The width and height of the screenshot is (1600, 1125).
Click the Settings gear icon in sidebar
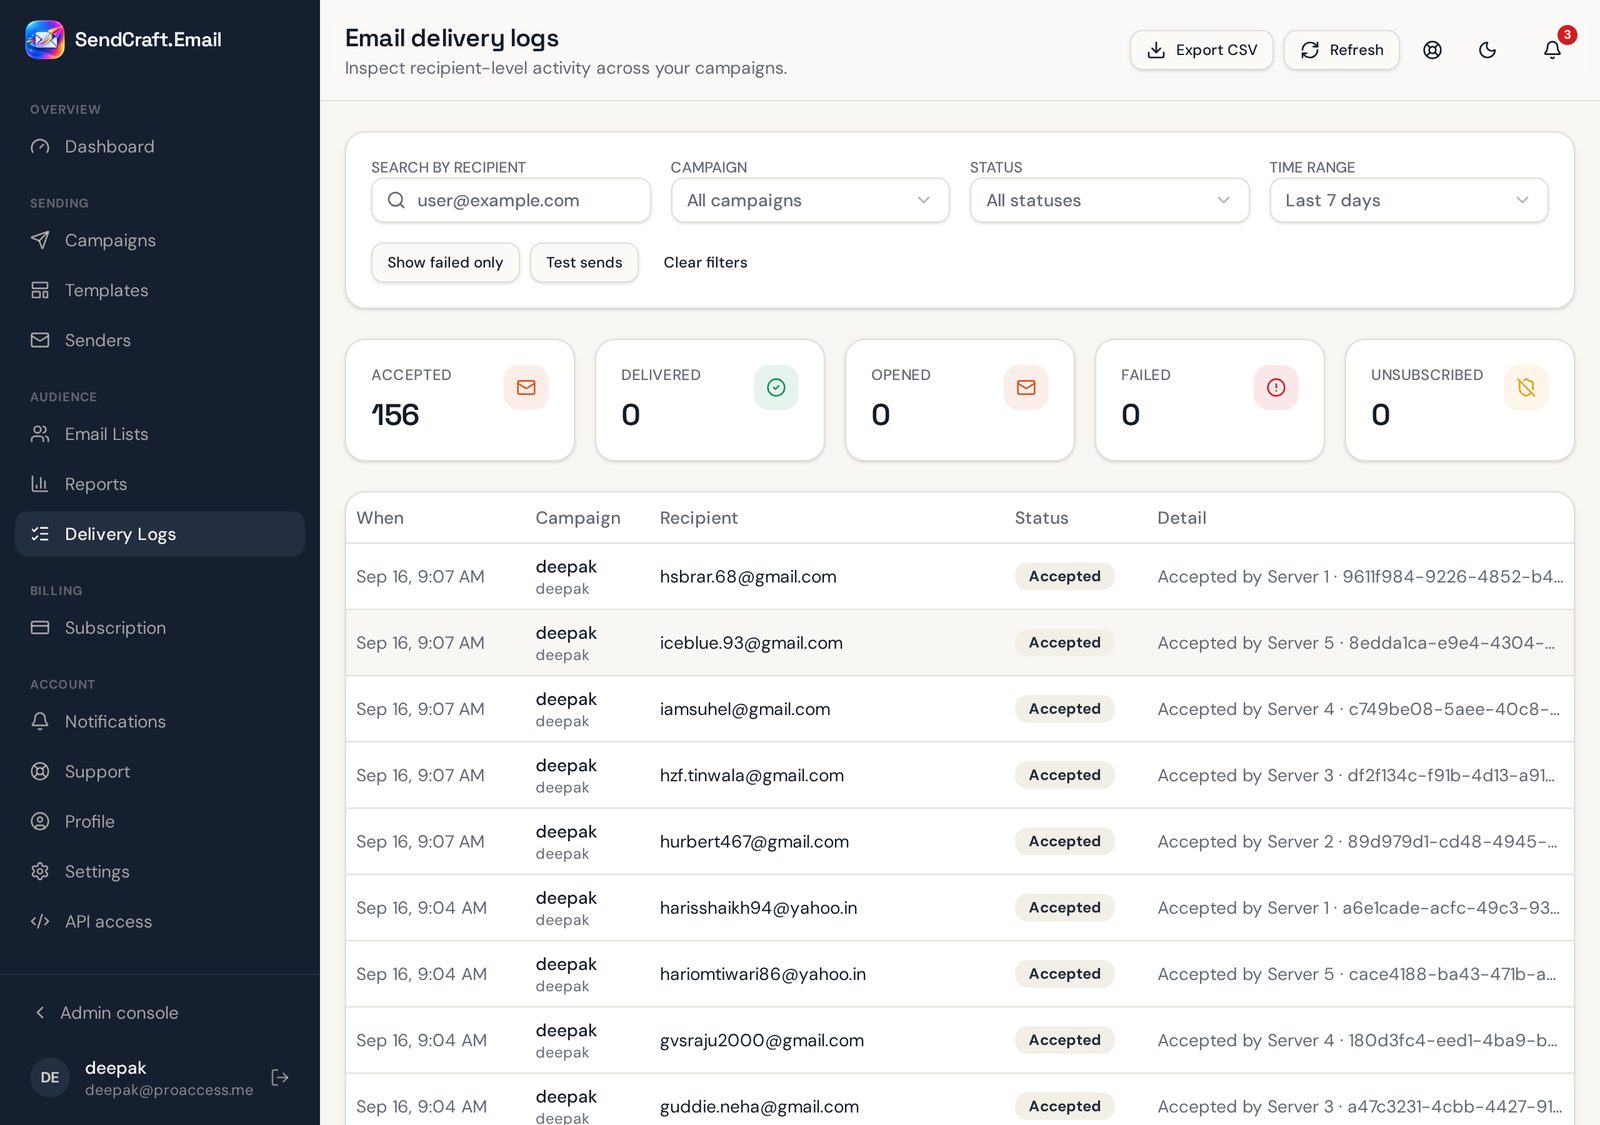pyautogui.click(x=40, y=871)
